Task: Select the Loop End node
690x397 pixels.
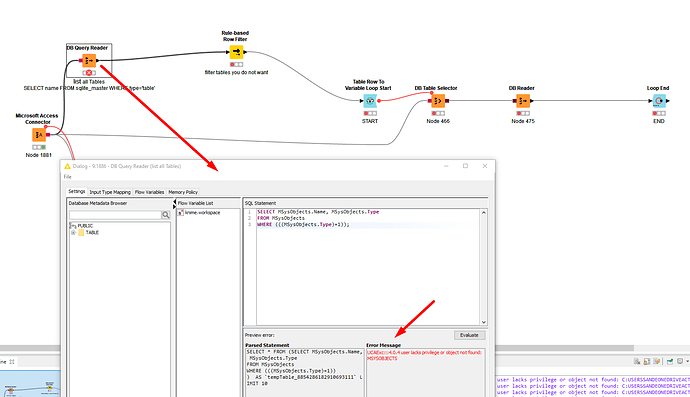Action: click(x=659, y=101)
